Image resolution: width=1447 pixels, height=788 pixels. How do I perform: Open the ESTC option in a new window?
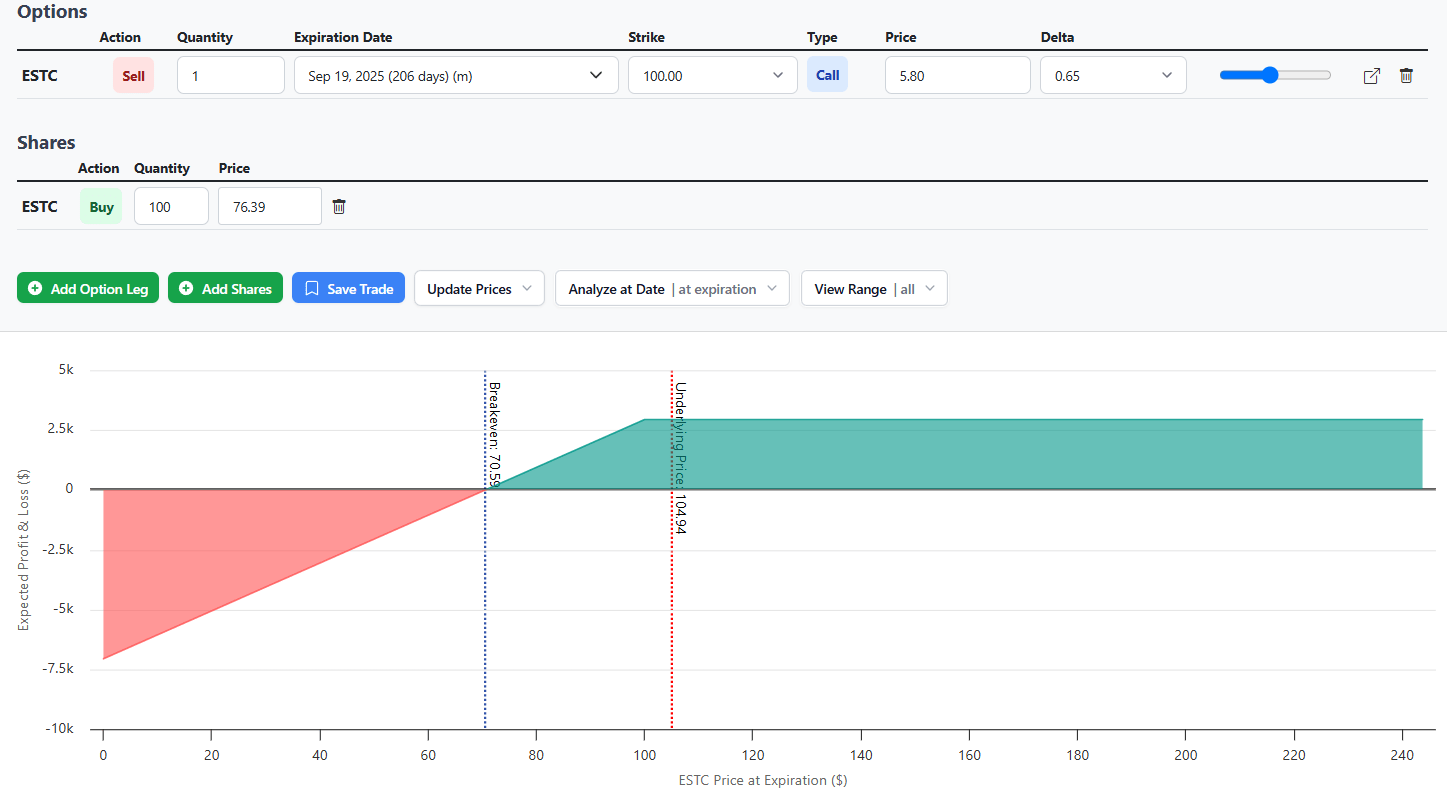point(1371,75)
